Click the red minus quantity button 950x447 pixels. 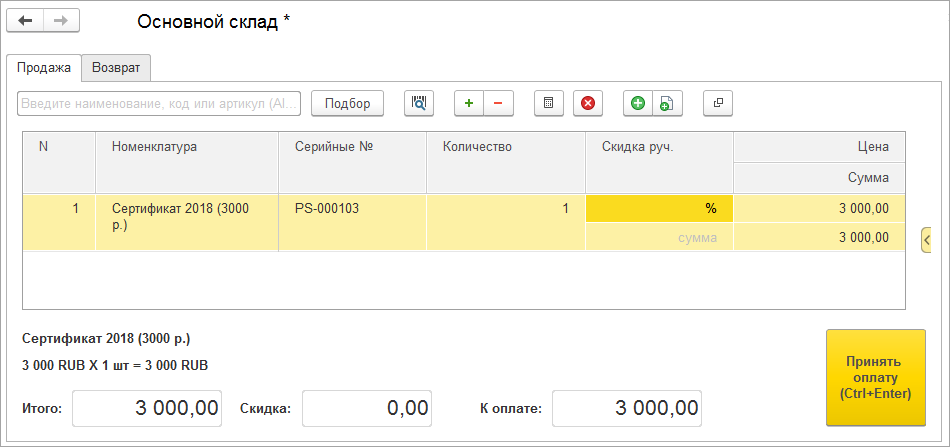point(498,103)
